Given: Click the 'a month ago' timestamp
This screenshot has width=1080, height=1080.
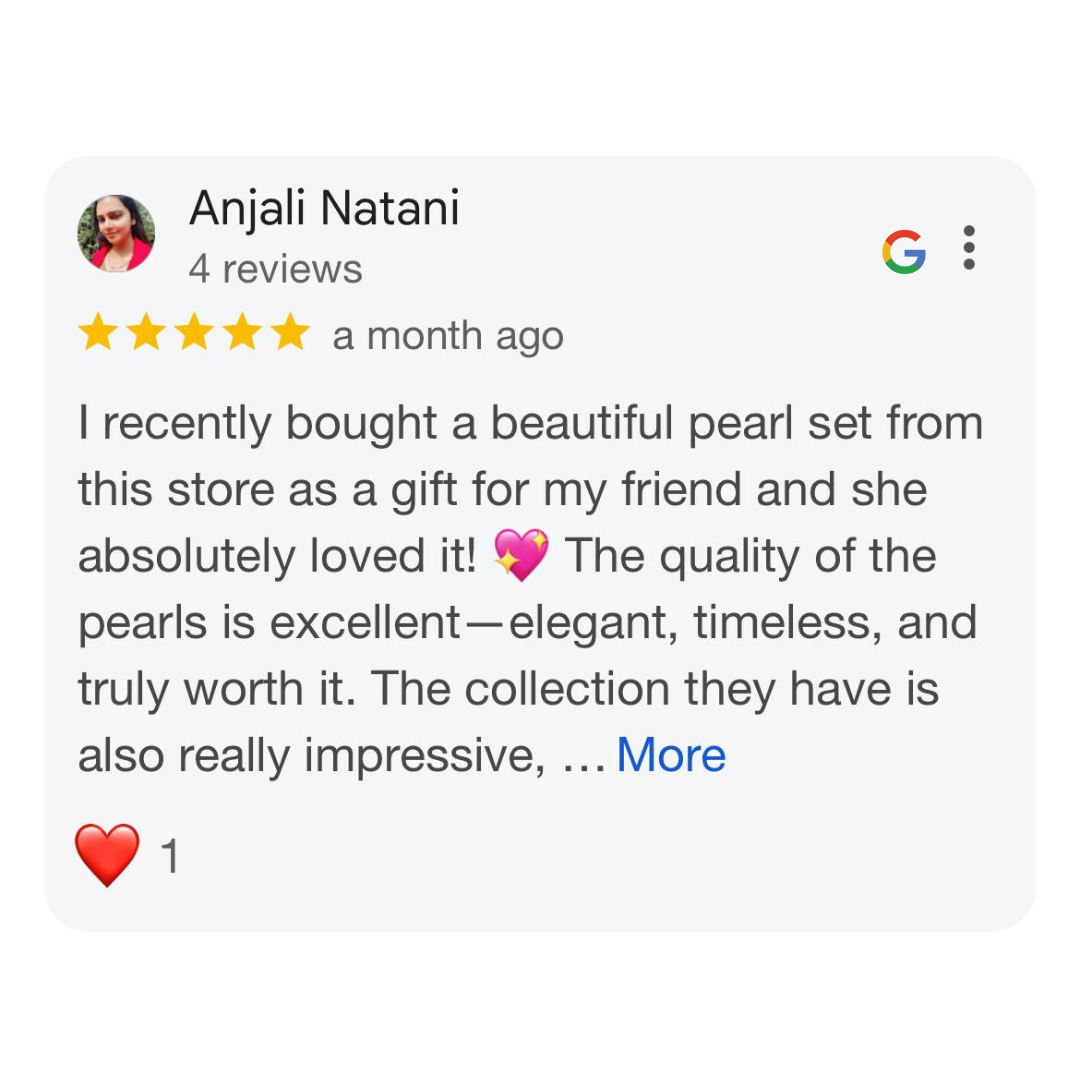Looking at the screenshot, I should [x=448, y=337].
